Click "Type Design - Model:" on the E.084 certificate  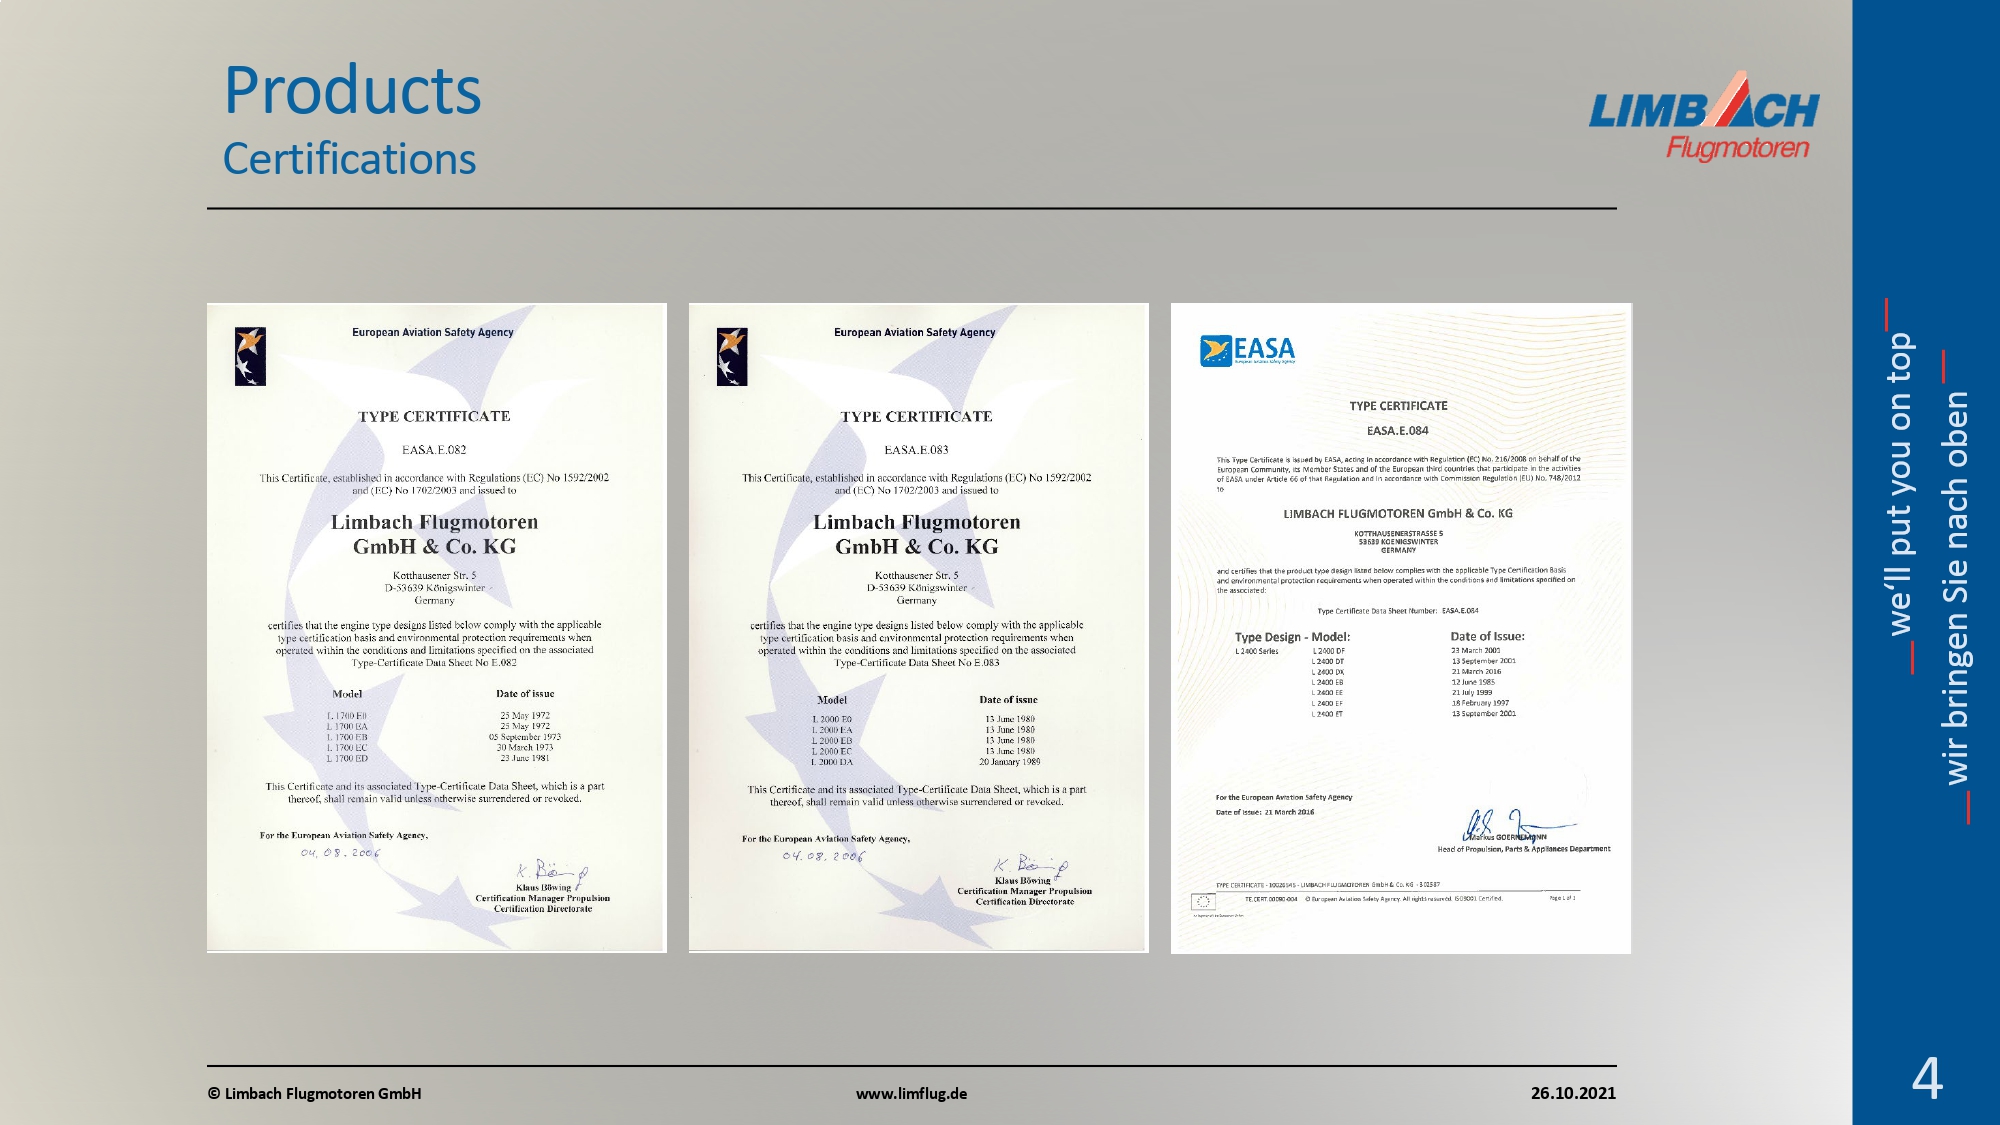pos(1292,637)
